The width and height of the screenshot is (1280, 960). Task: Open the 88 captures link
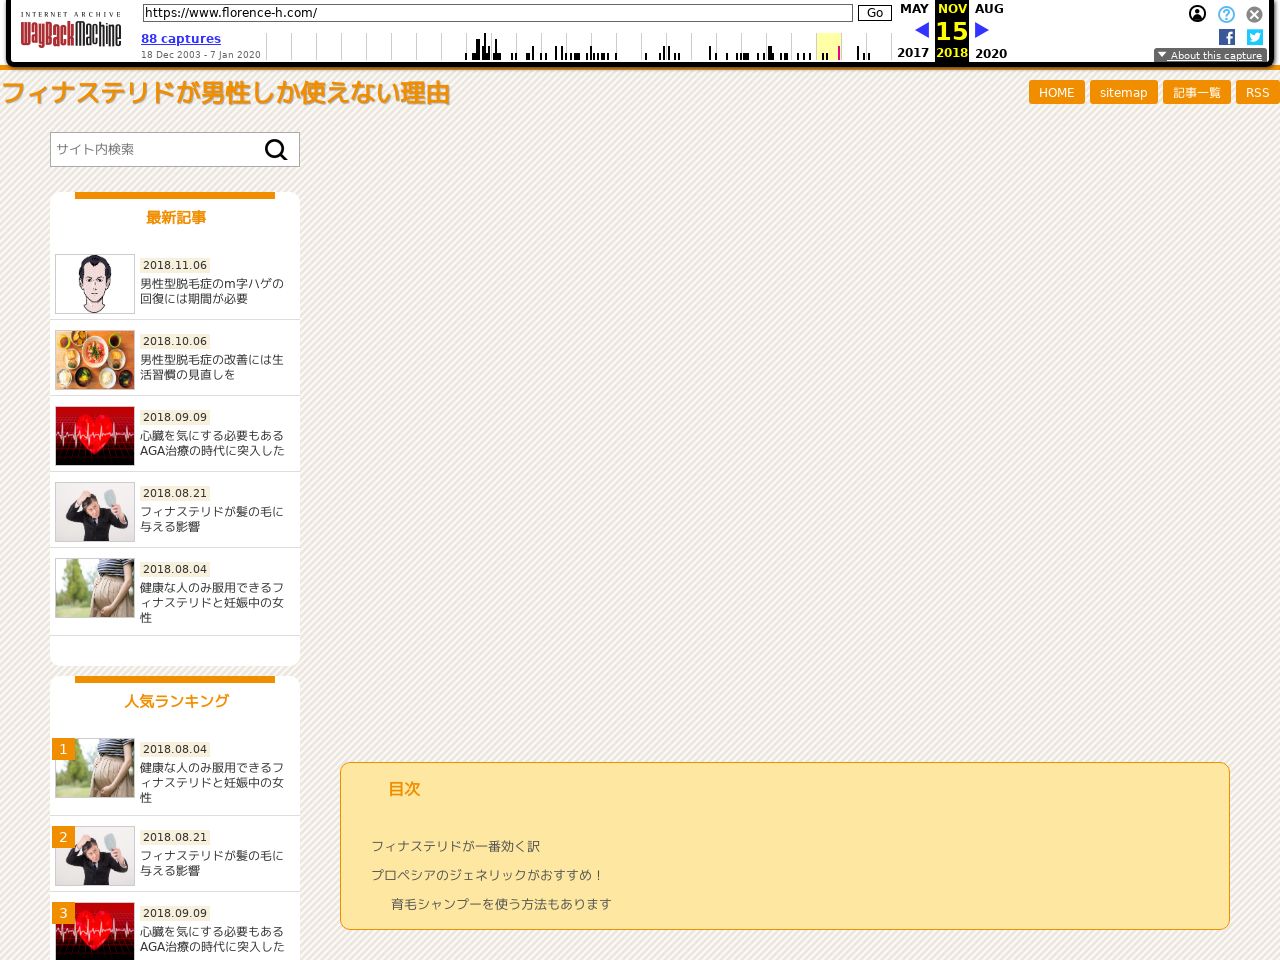pyautogui.click(x=181, y=39)
